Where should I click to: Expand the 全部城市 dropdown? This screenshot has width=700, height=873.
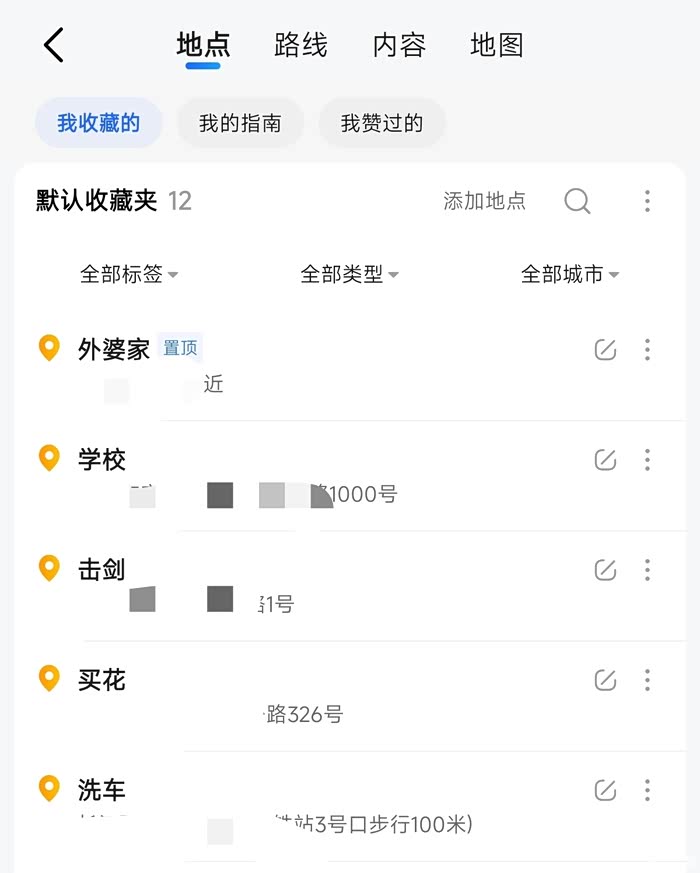click(570, 274)
